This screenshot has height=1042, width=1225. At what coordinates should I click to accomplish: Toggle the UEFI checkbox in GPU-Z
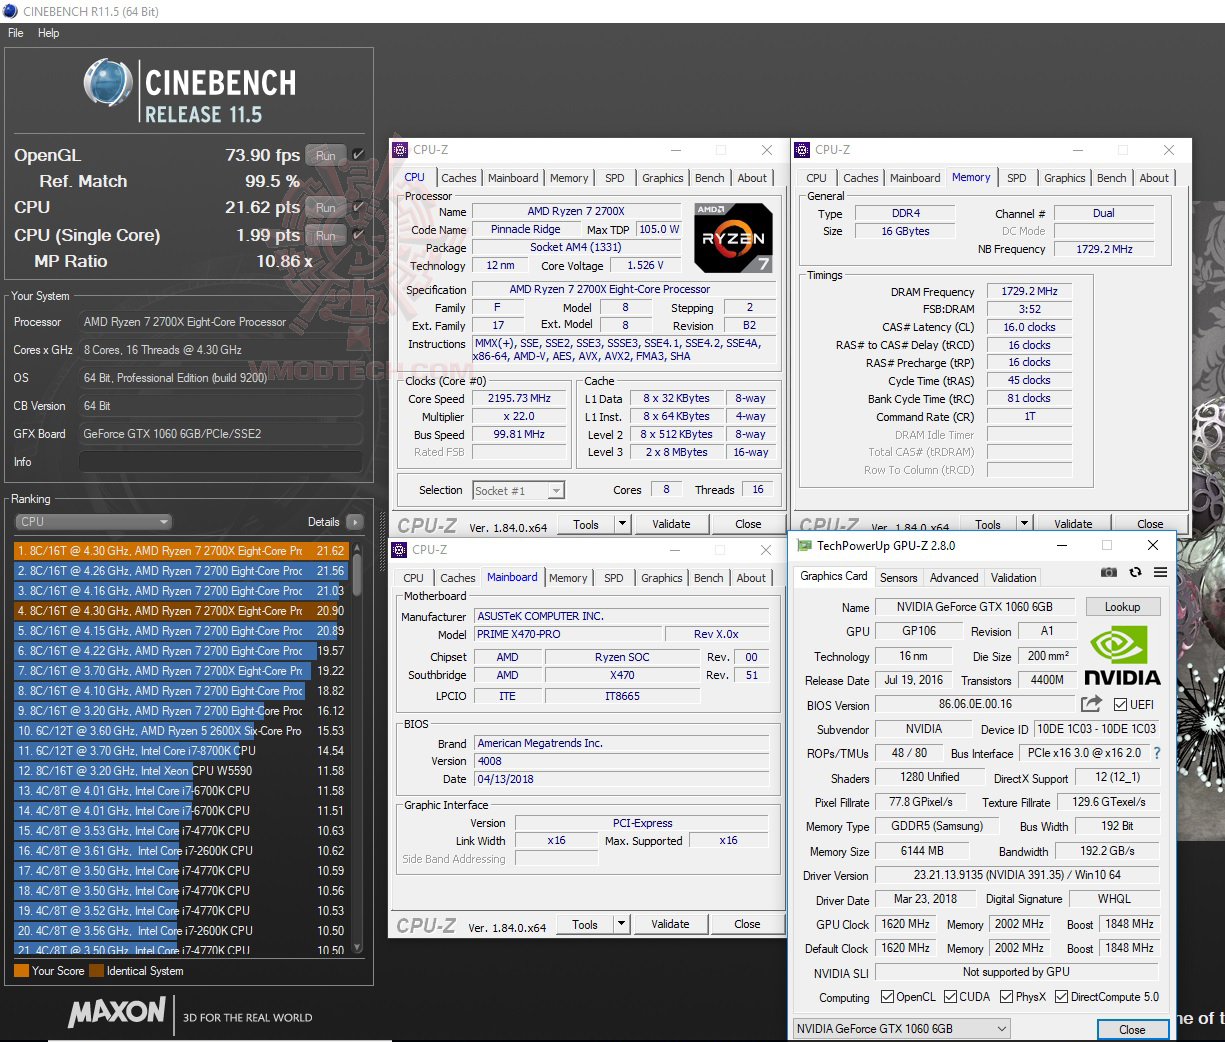pyautogui.click(x=1122, y=705)
